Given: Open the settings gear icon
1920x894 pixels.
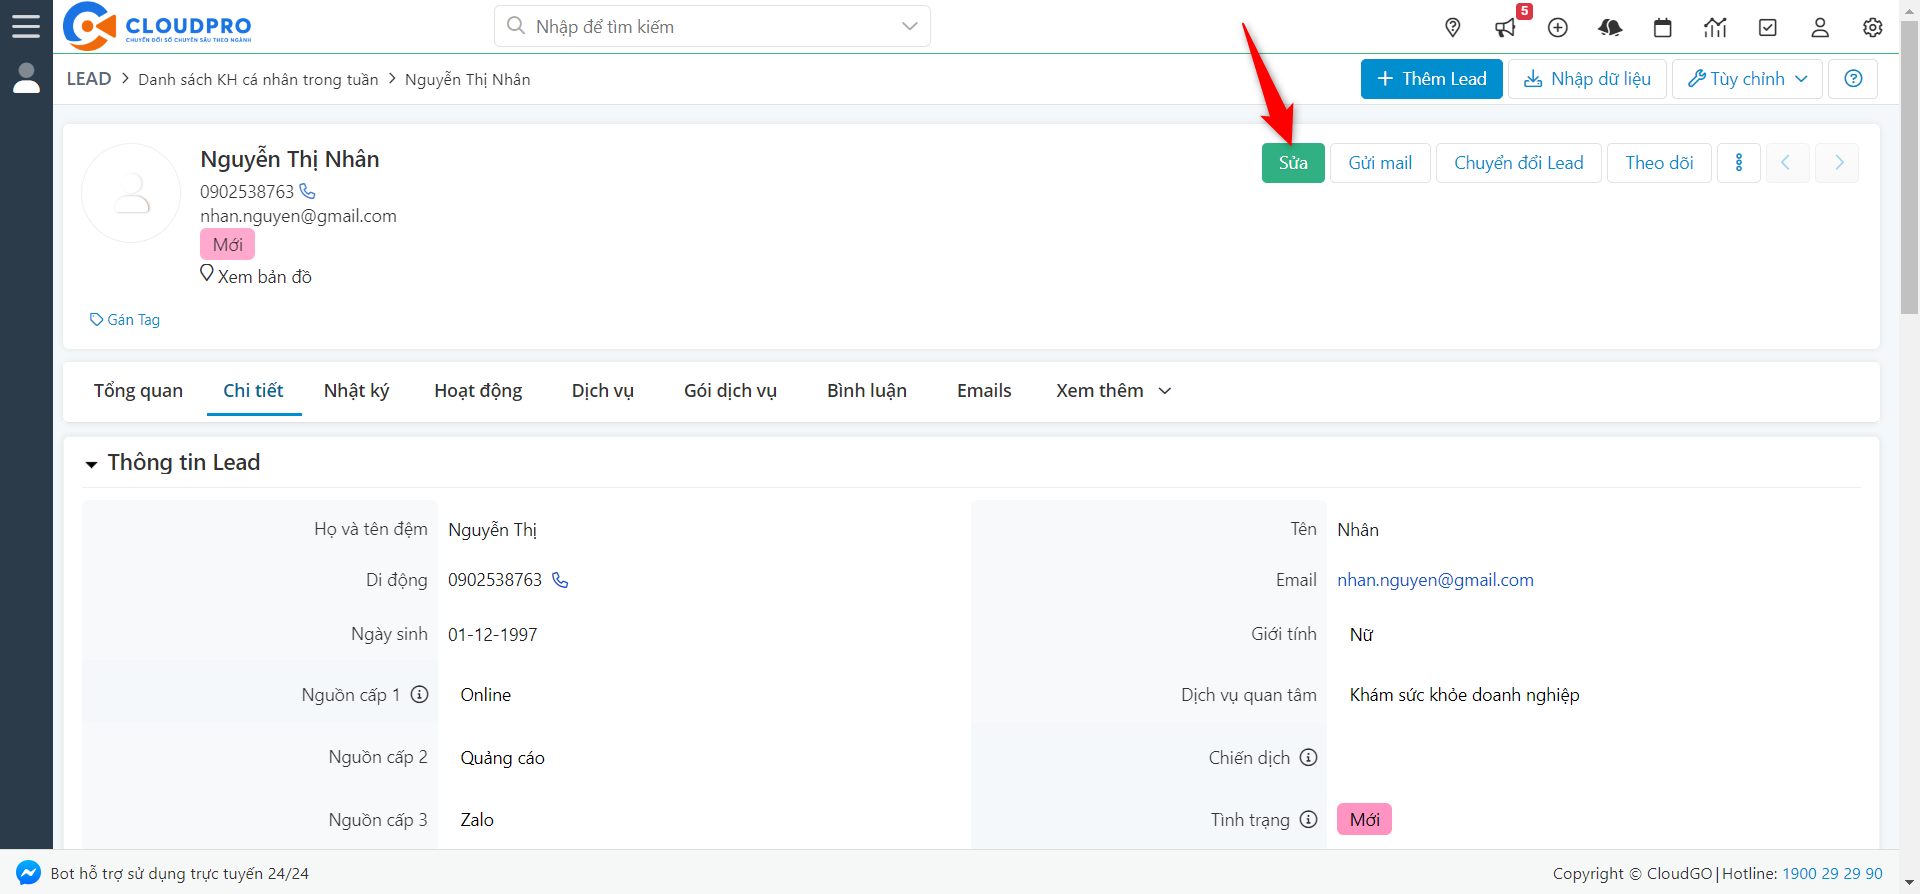Looking at the screenshot, I should [x=1873, y=27].
